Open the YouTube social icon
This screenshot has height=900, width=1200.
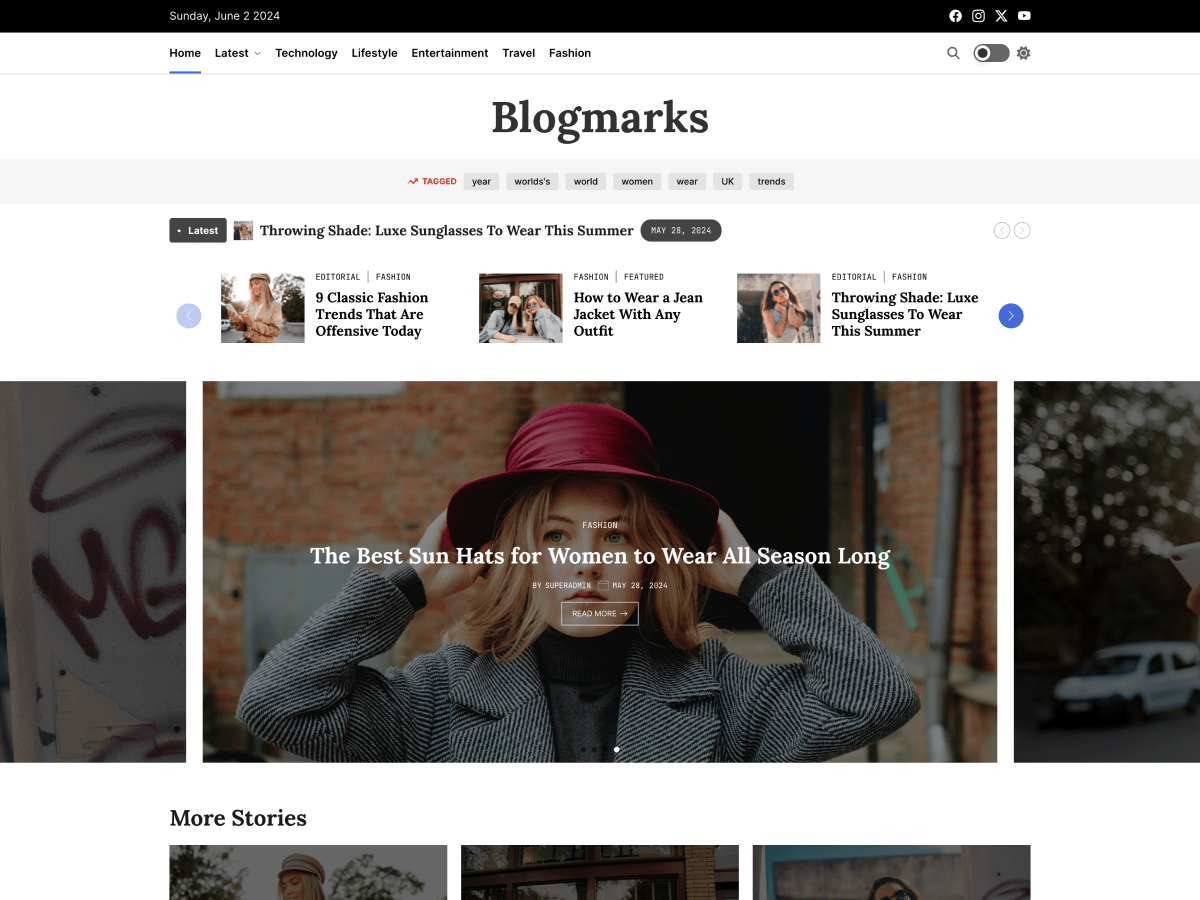click(x=1024, y=16)
